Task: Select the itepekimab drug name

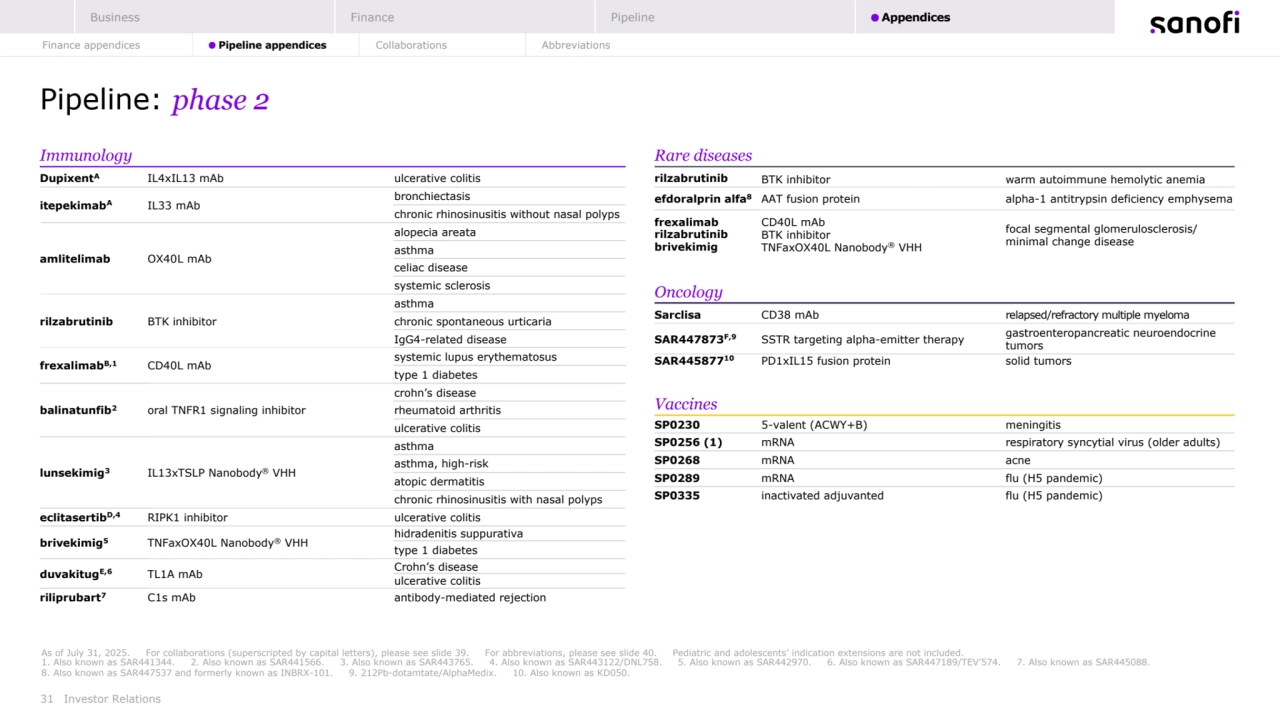Action: 76,205
